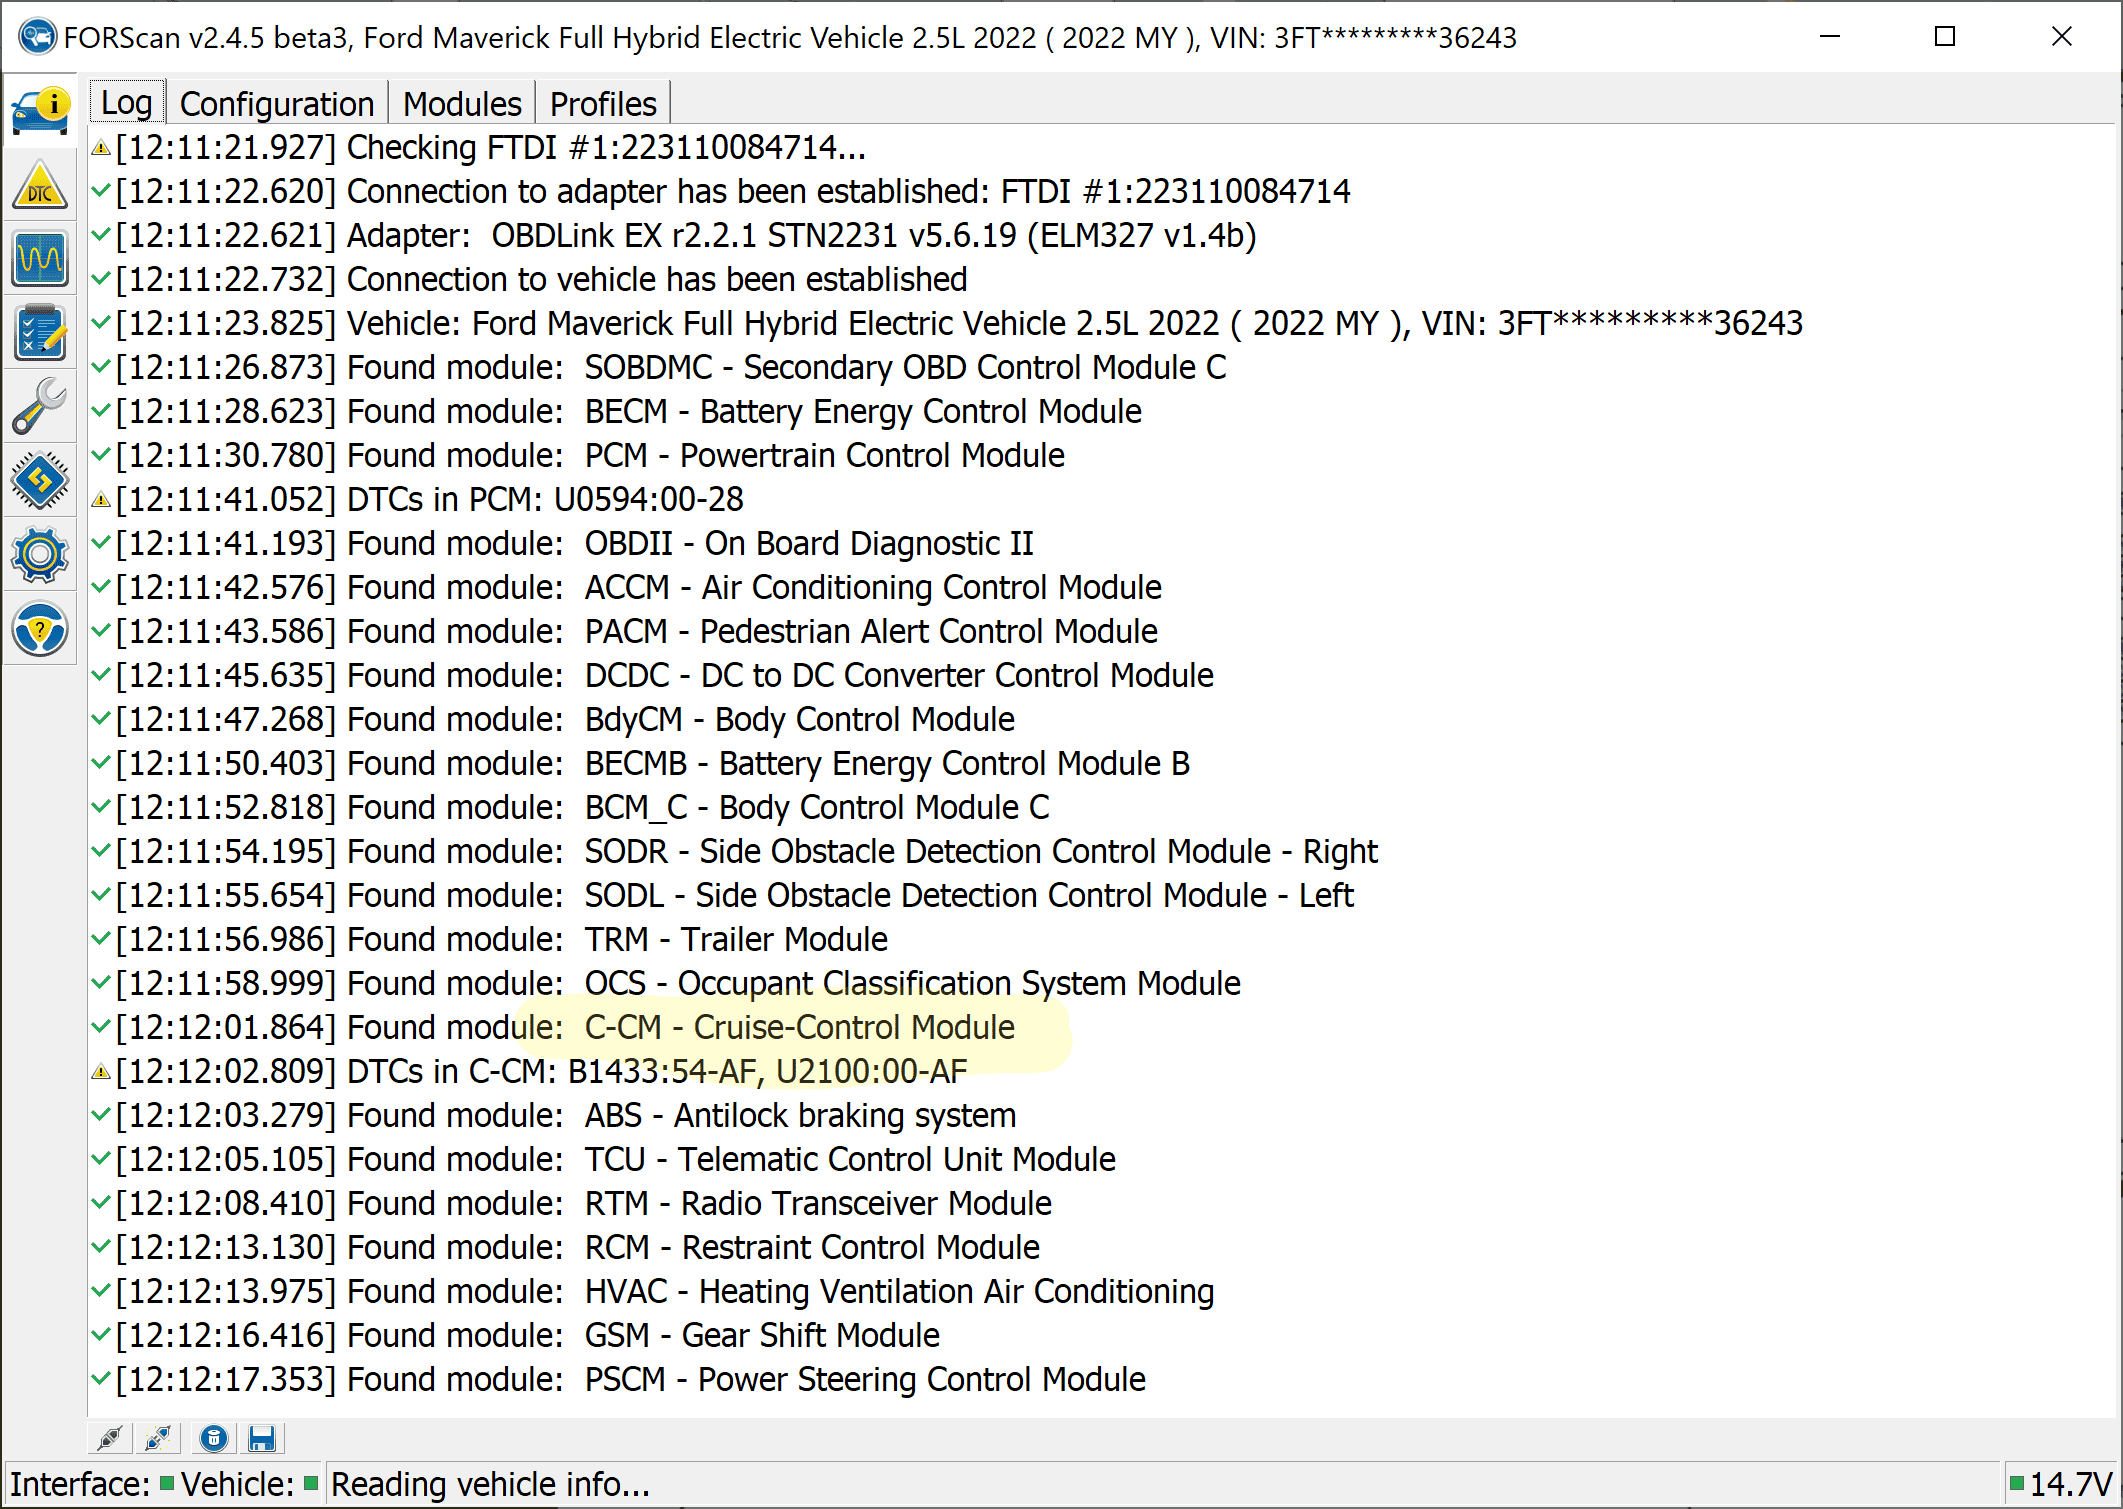The width and height of the screenshot is (2123, 1509).
Task: Click the connect to vehicle plug icon
Action: 109,1438
